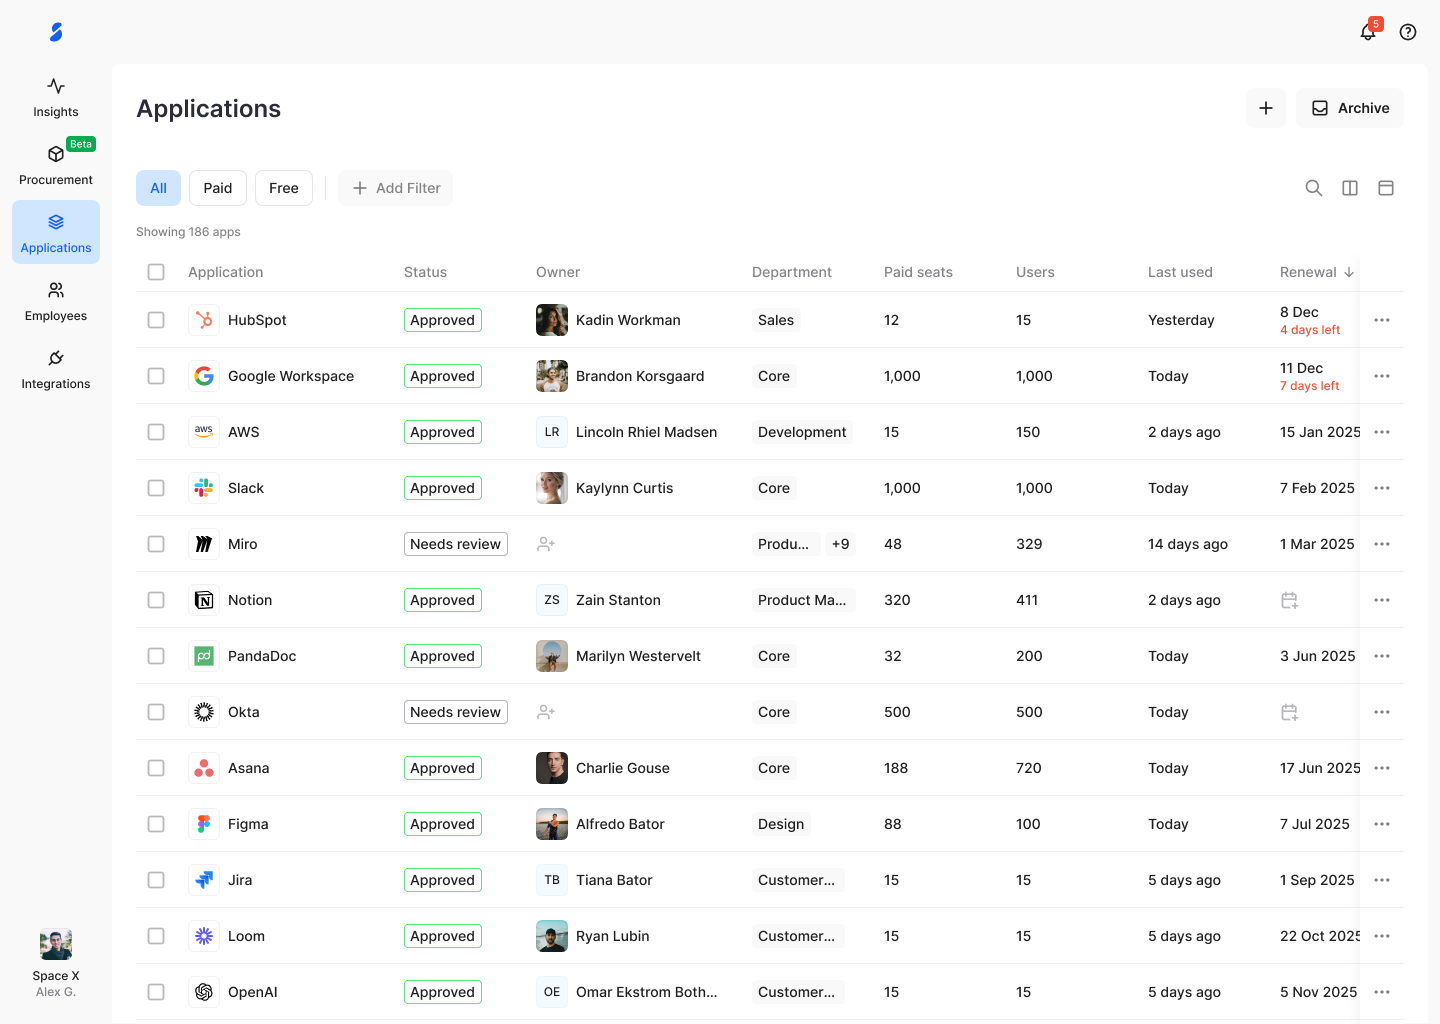
Task: Click Kadin Workman's owner avatar
Action: tap(552, 320)
